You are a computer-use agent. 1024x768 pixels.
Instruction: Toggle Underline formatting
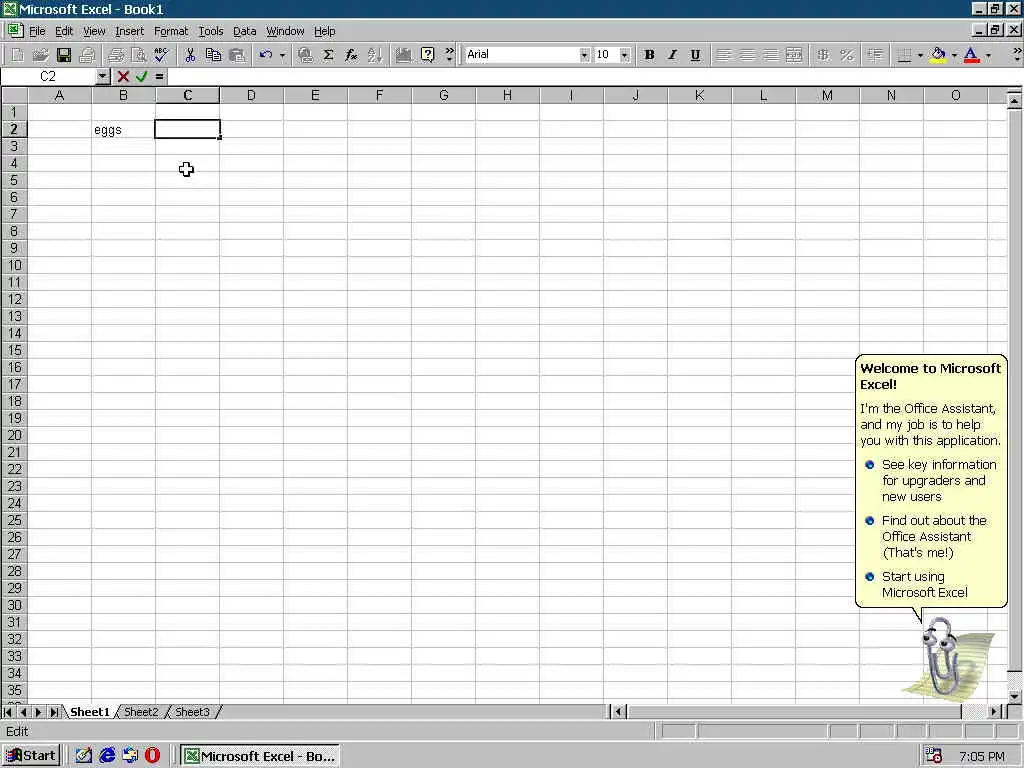695,55
